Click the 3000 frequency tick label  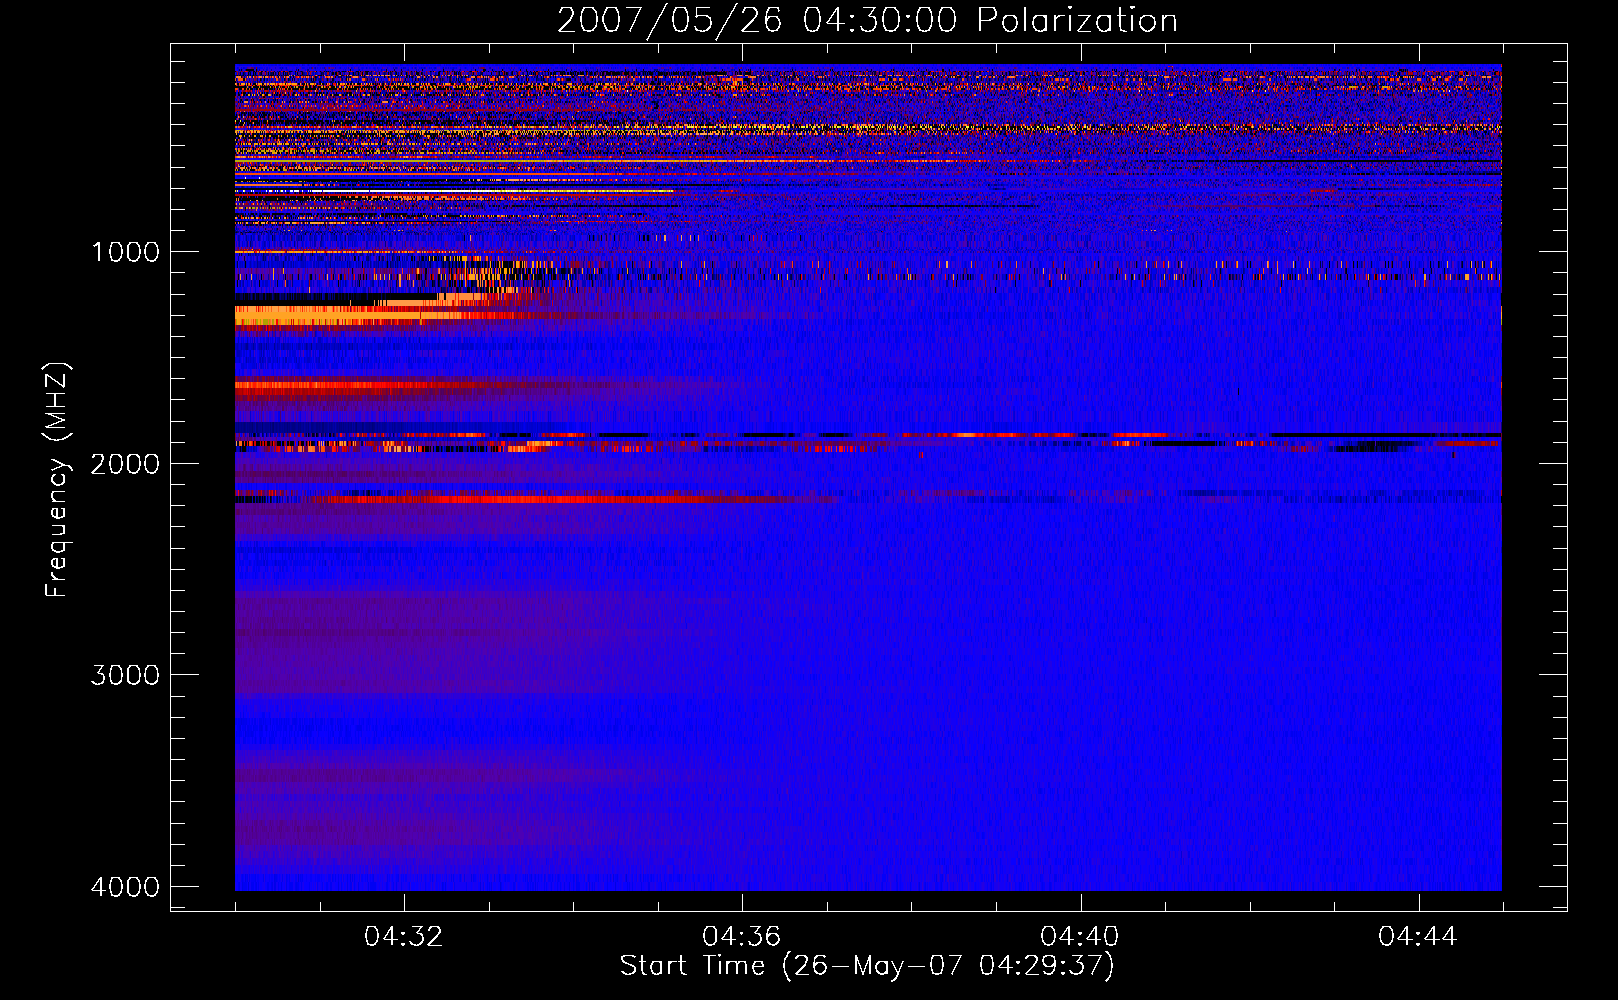pyautogui.click(x=125, y=675)
